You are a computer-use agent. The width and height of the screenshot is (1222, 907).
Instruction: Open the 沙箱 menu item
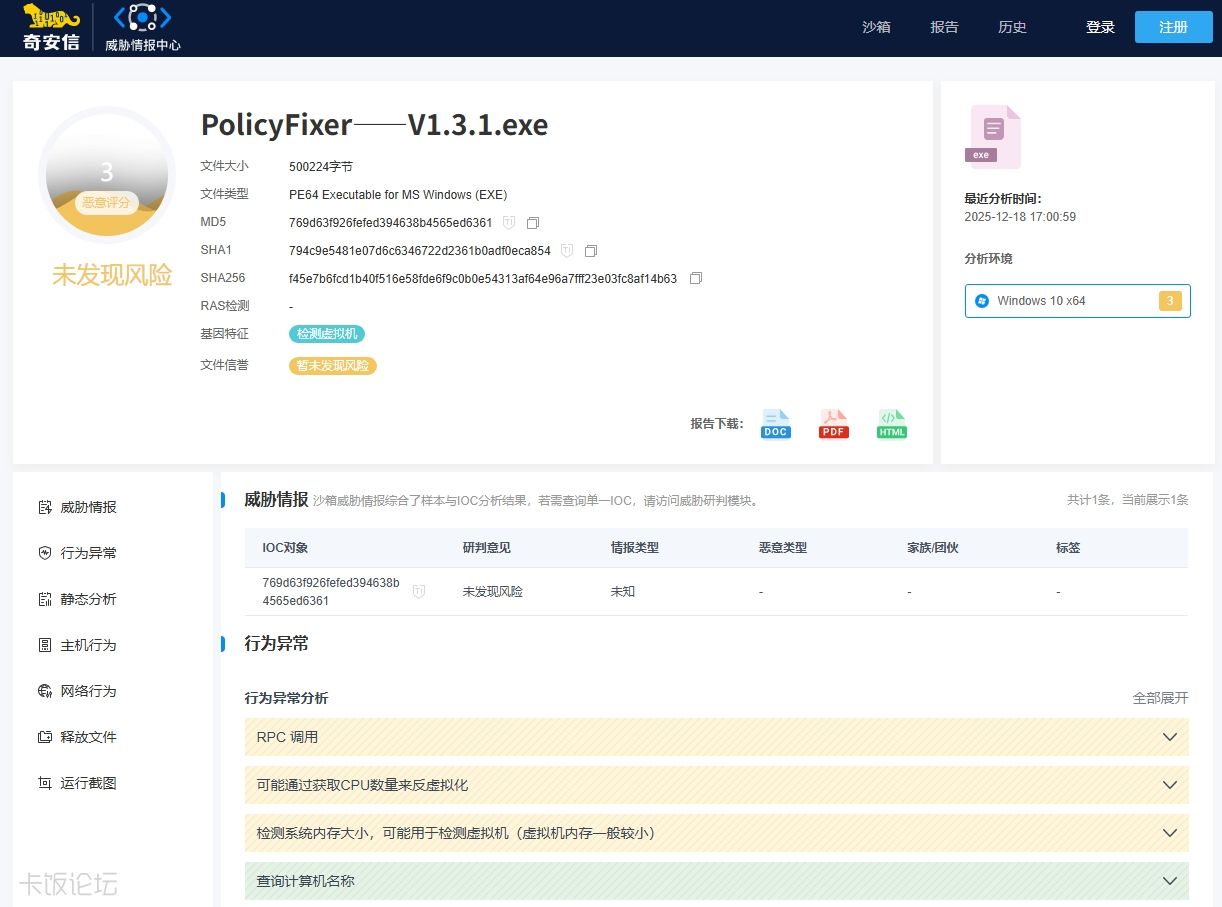pos(877,27)
